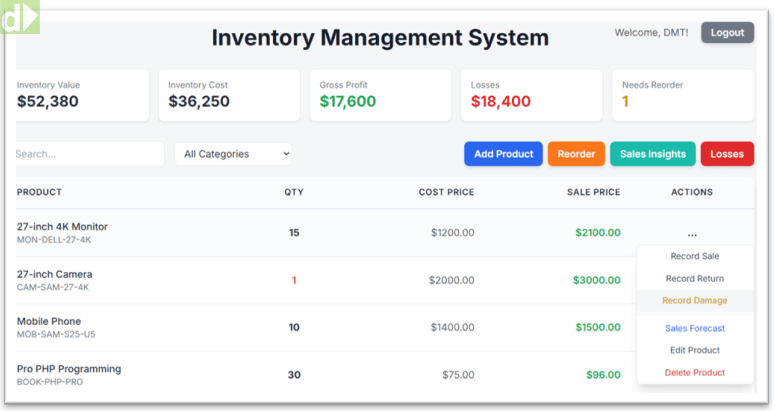Select Record Damage menu entry

coord(695,301)
